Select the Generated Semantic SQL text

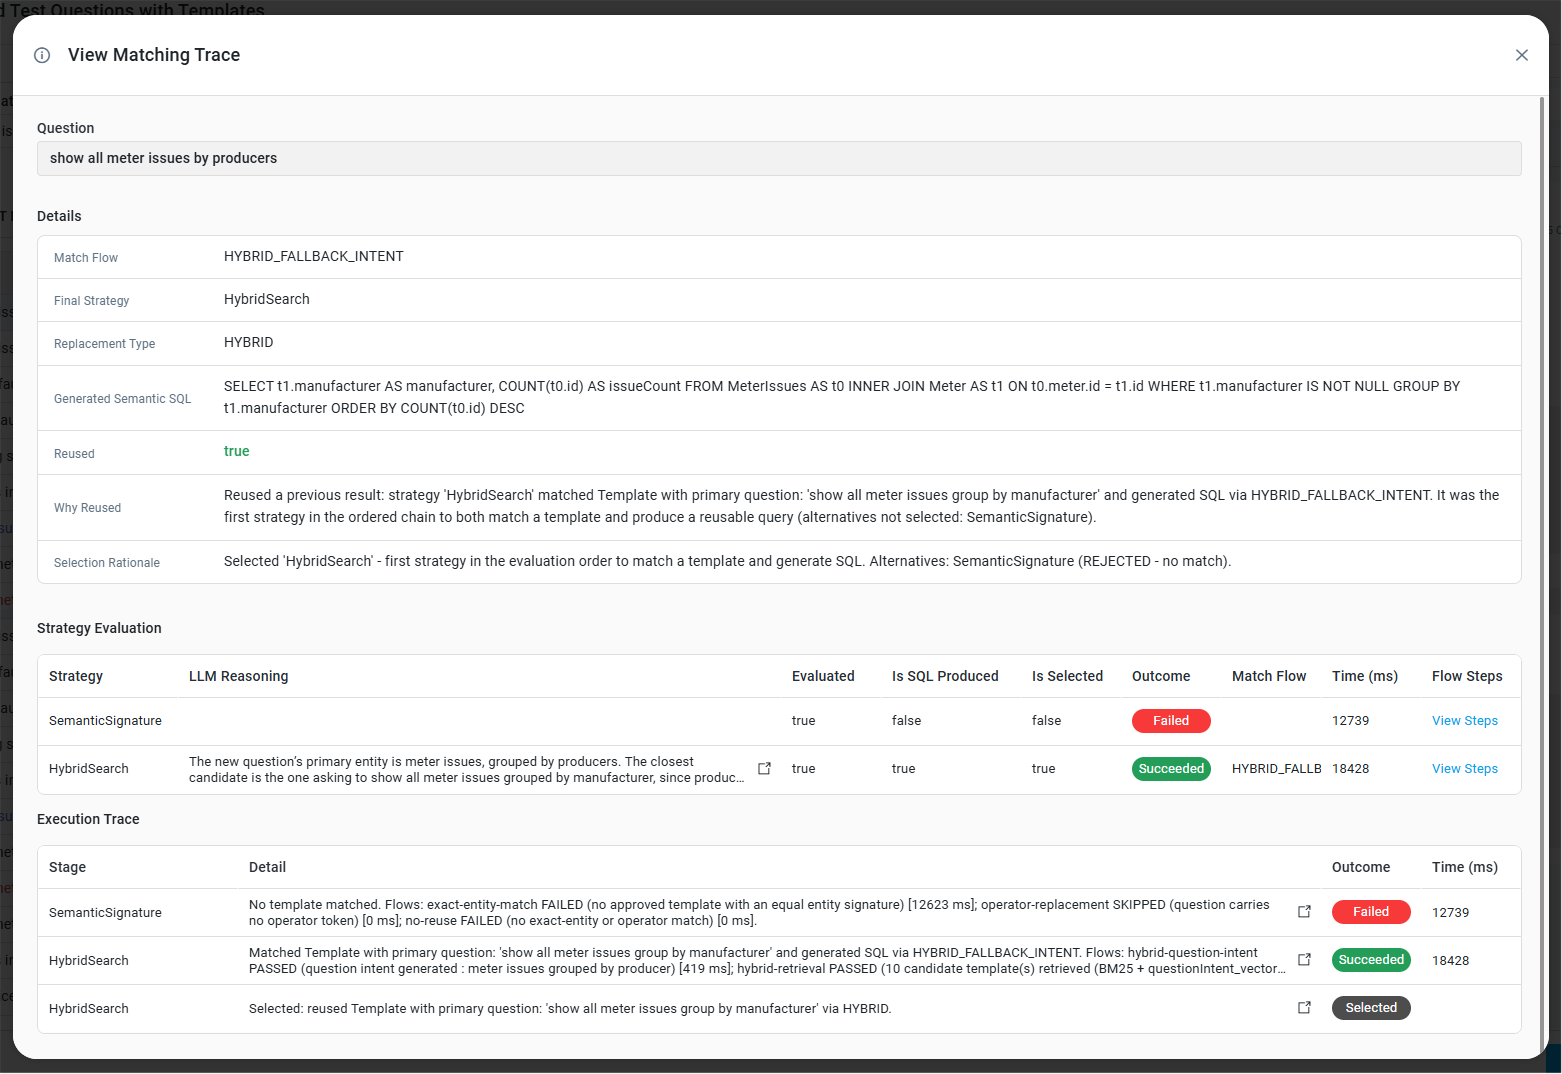[842, 397]
